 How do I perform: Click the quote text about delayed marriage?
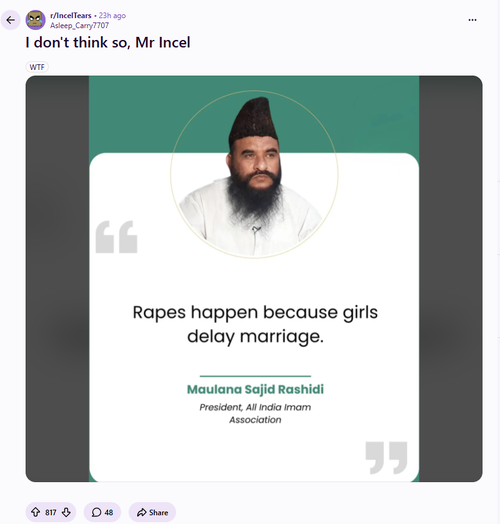pos(255,324)
